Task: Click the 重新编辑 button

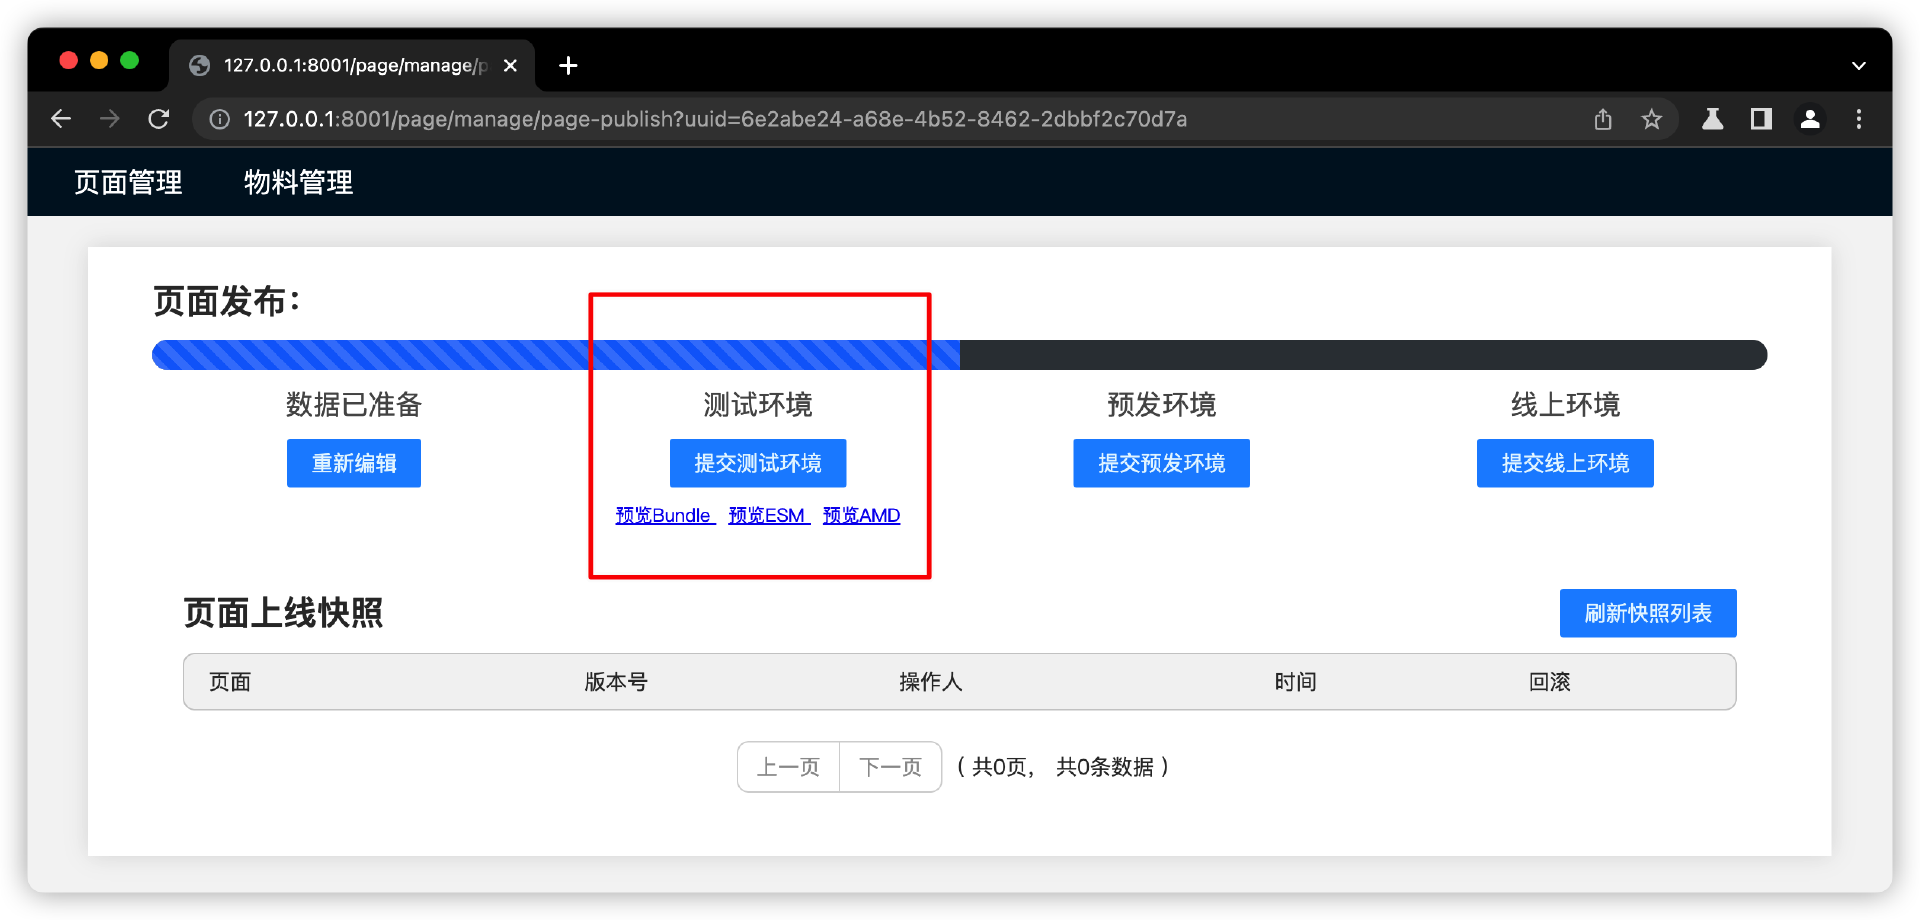Action: pyautogui.click(x=353, y=463)
